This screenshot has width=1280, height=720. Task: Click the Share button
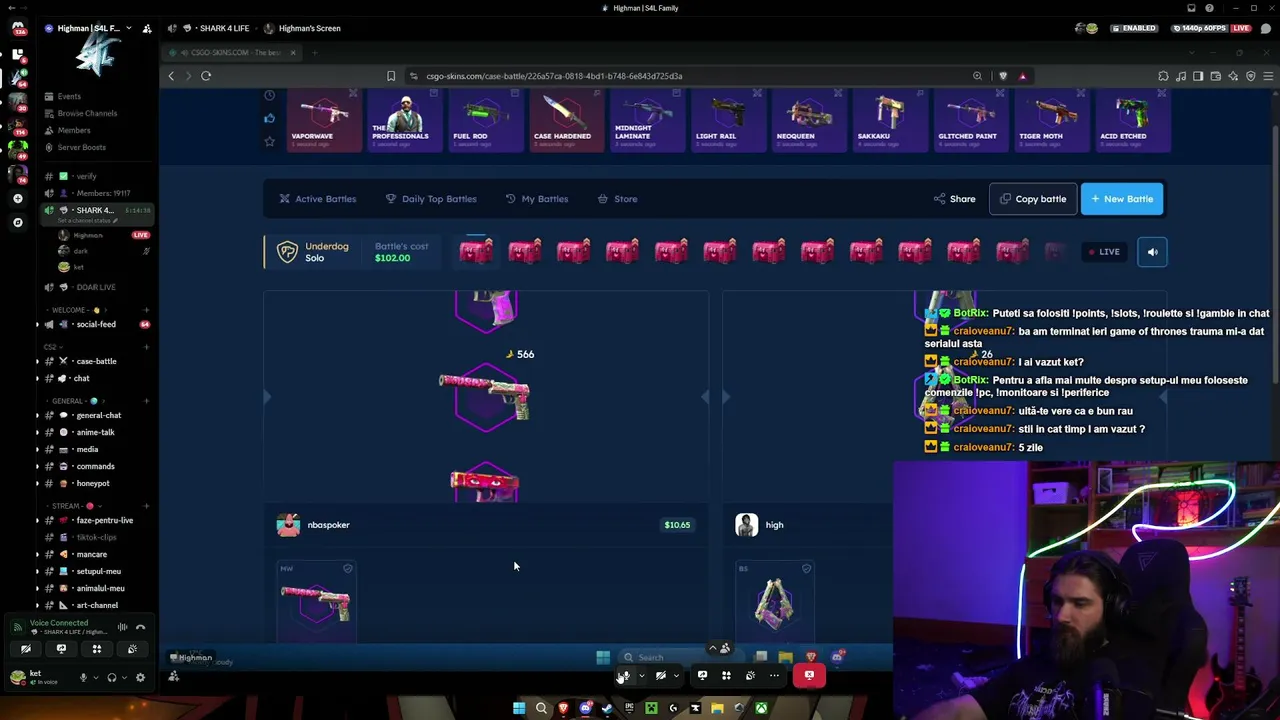[x=954, y=199]
